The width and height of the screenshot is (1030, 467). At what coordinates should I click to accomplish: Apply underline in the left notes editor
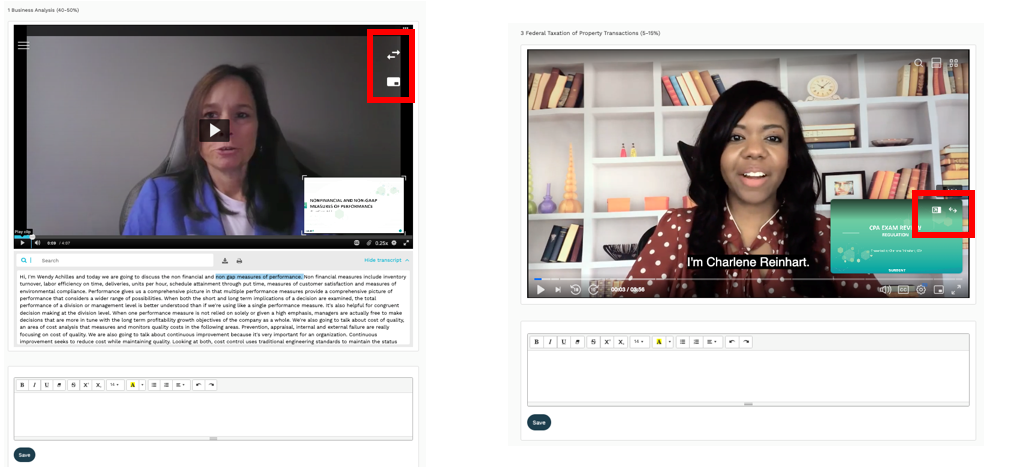(x=47, y=385)
